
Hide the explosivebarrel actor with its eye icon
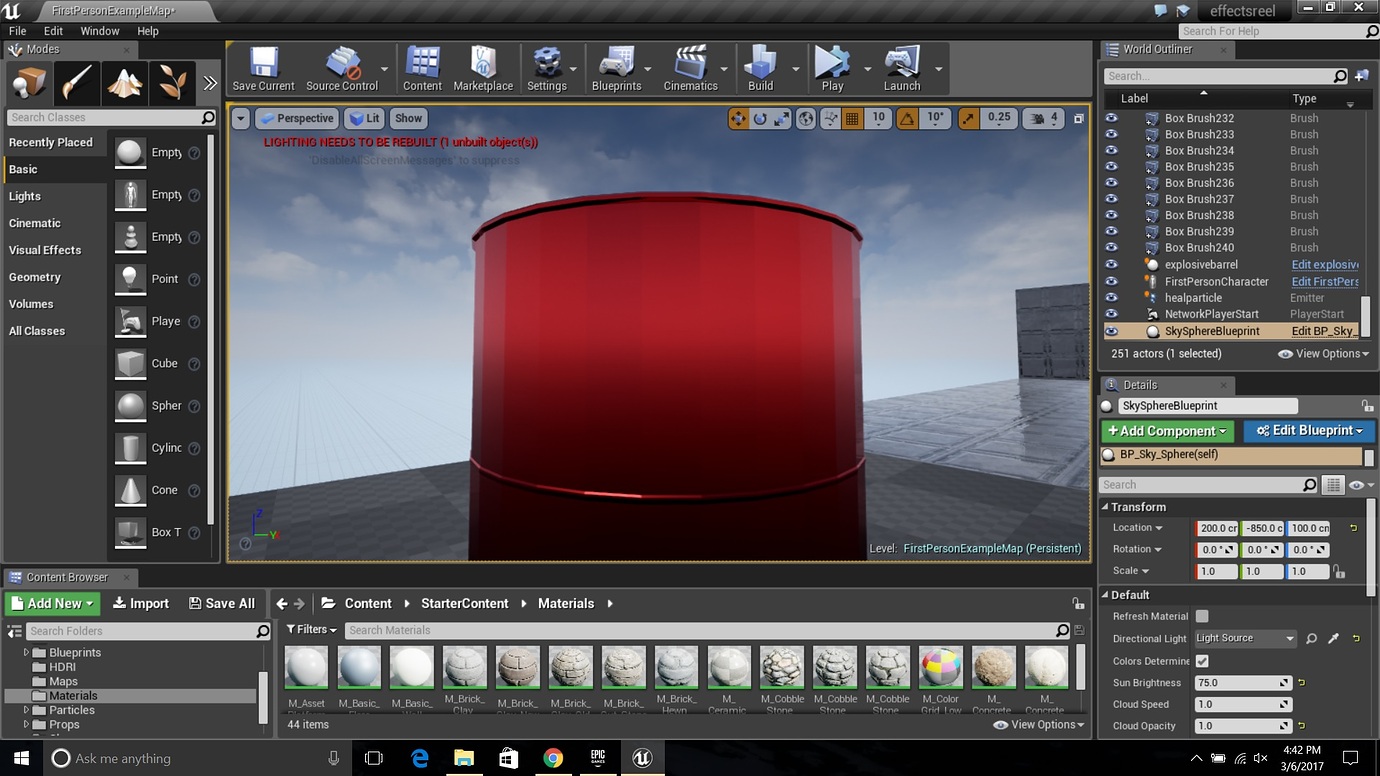[1111, 265]
